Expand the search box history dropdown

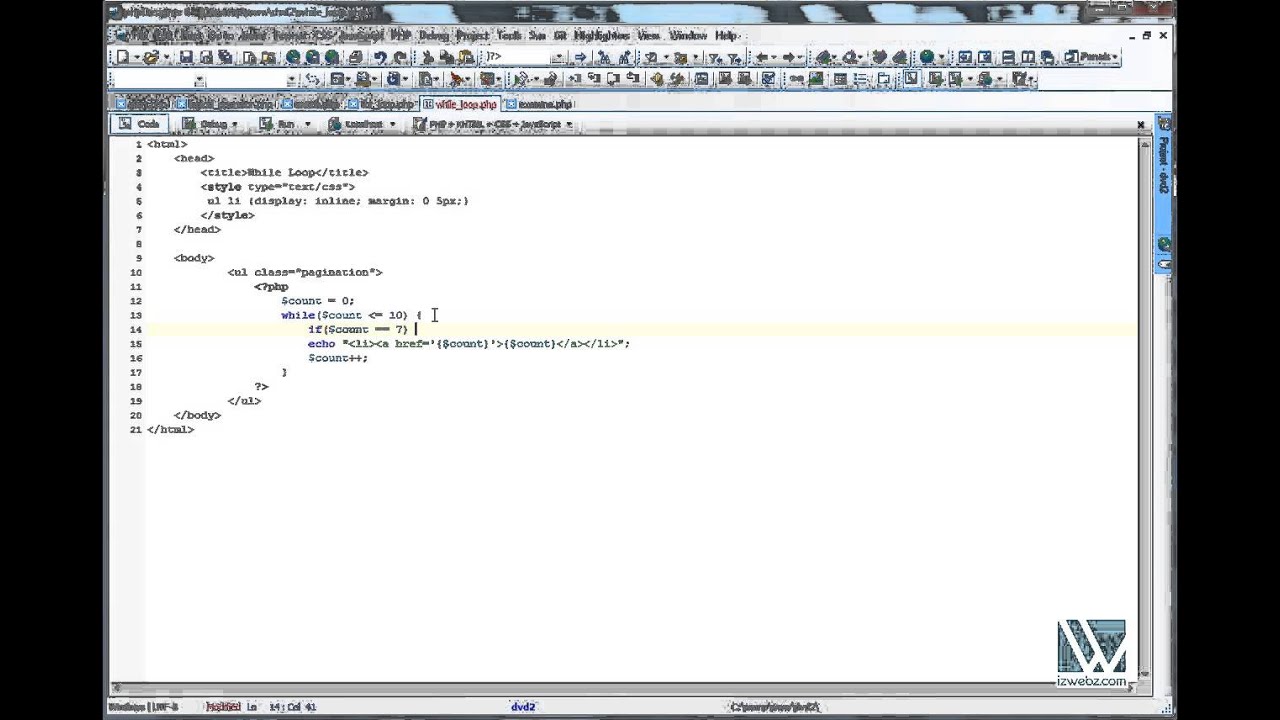(558, 57)
